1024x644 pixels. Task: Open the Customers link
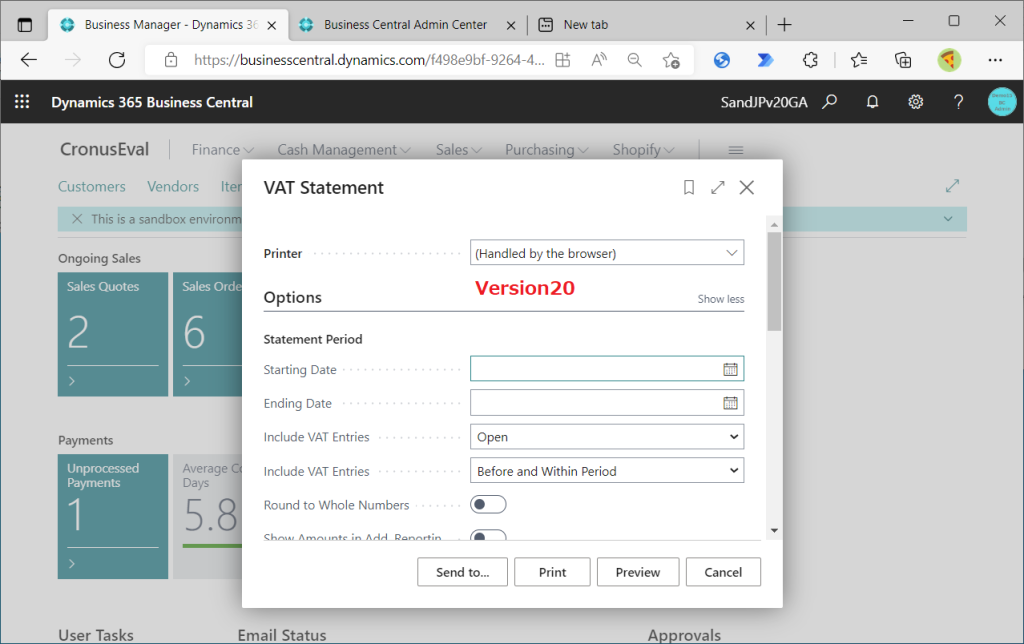coord(91,187)
